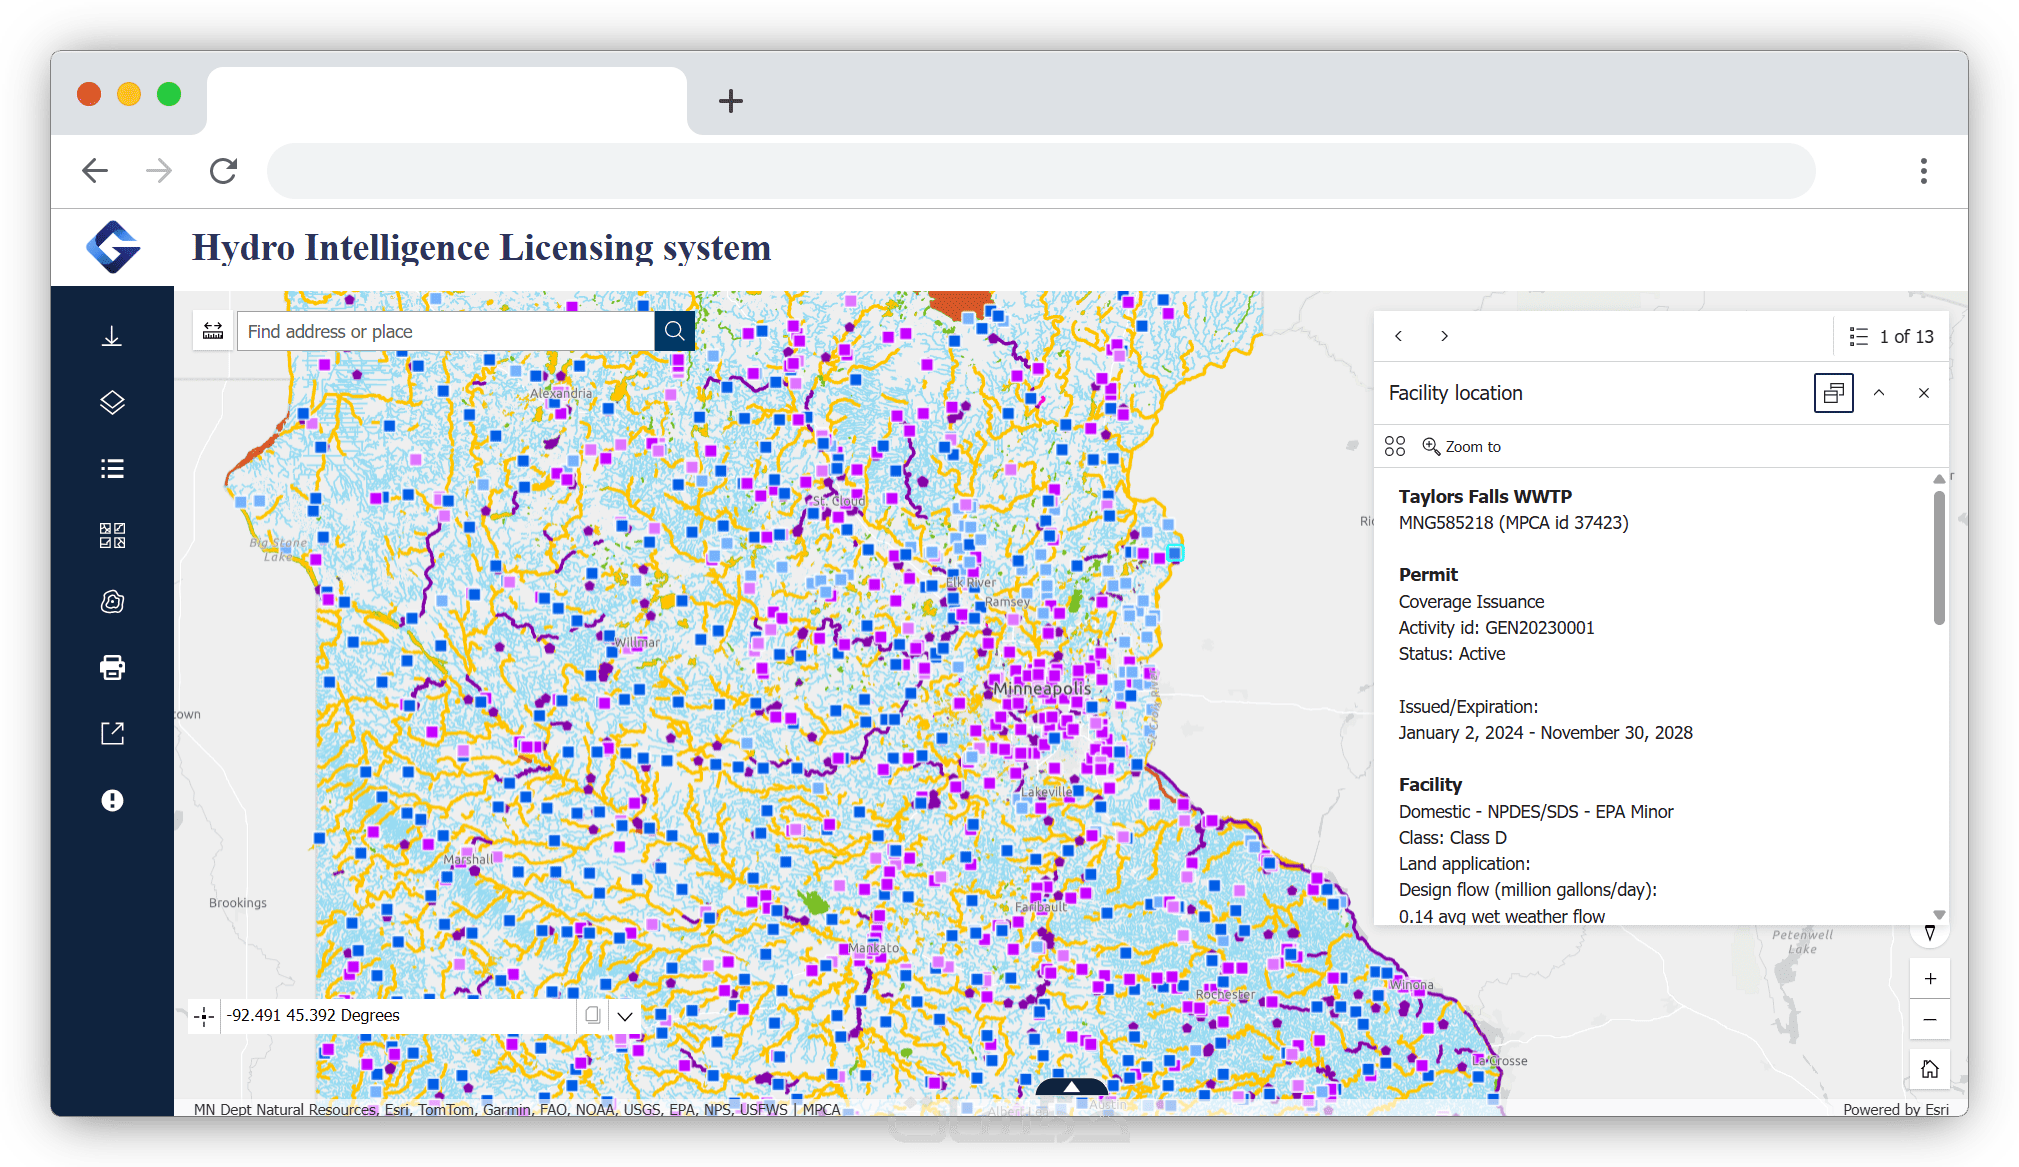Click 'Class: Class D' text
The image size is (2019, 1167).
1452,838
